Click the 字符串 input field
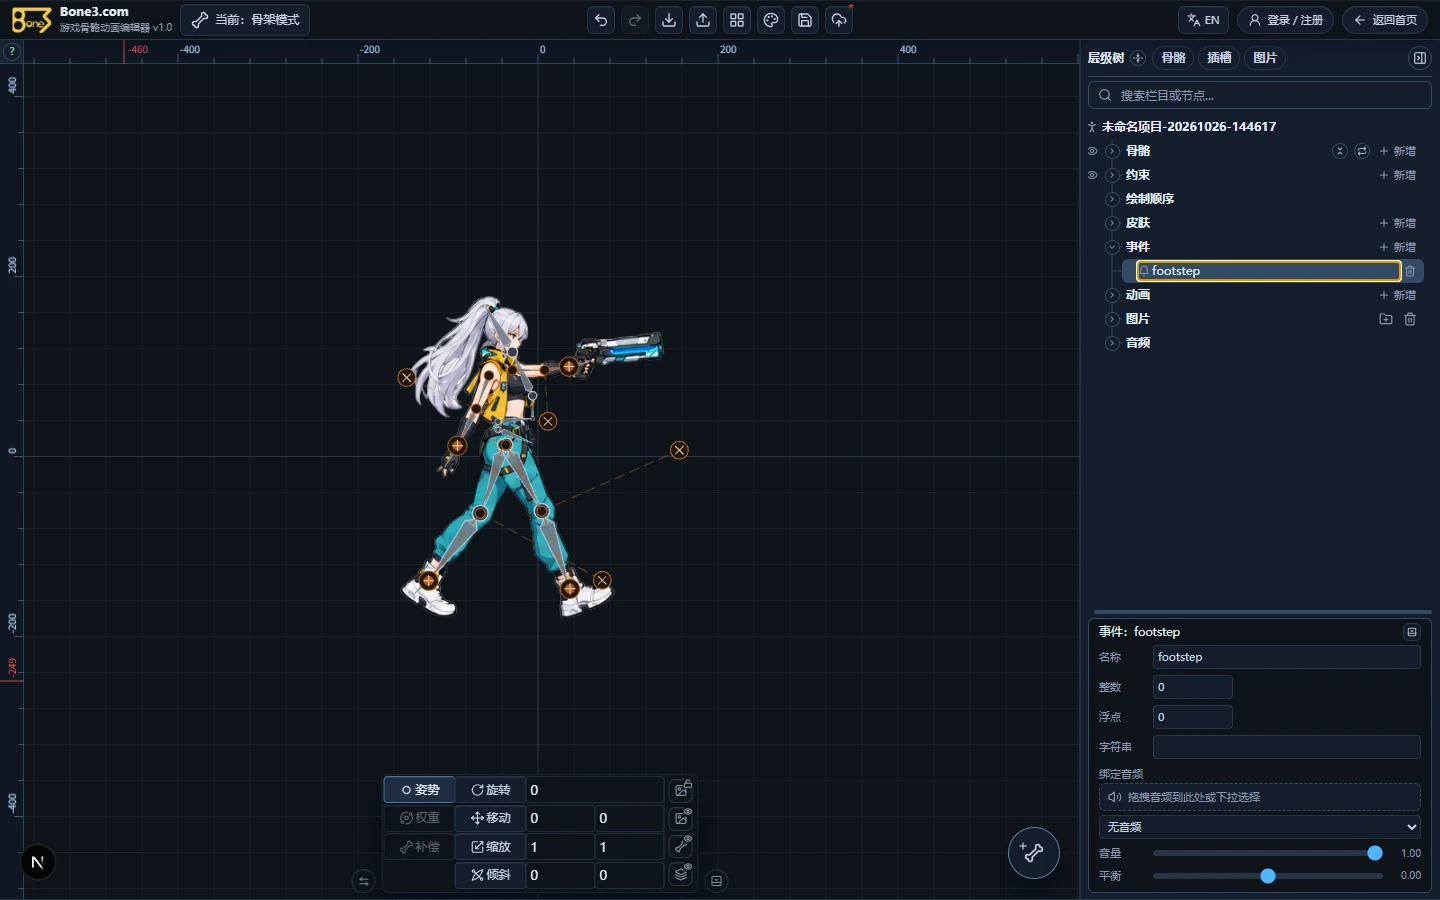The height and width of the screenshot is (900, 1440). (x=1287, y=747)
